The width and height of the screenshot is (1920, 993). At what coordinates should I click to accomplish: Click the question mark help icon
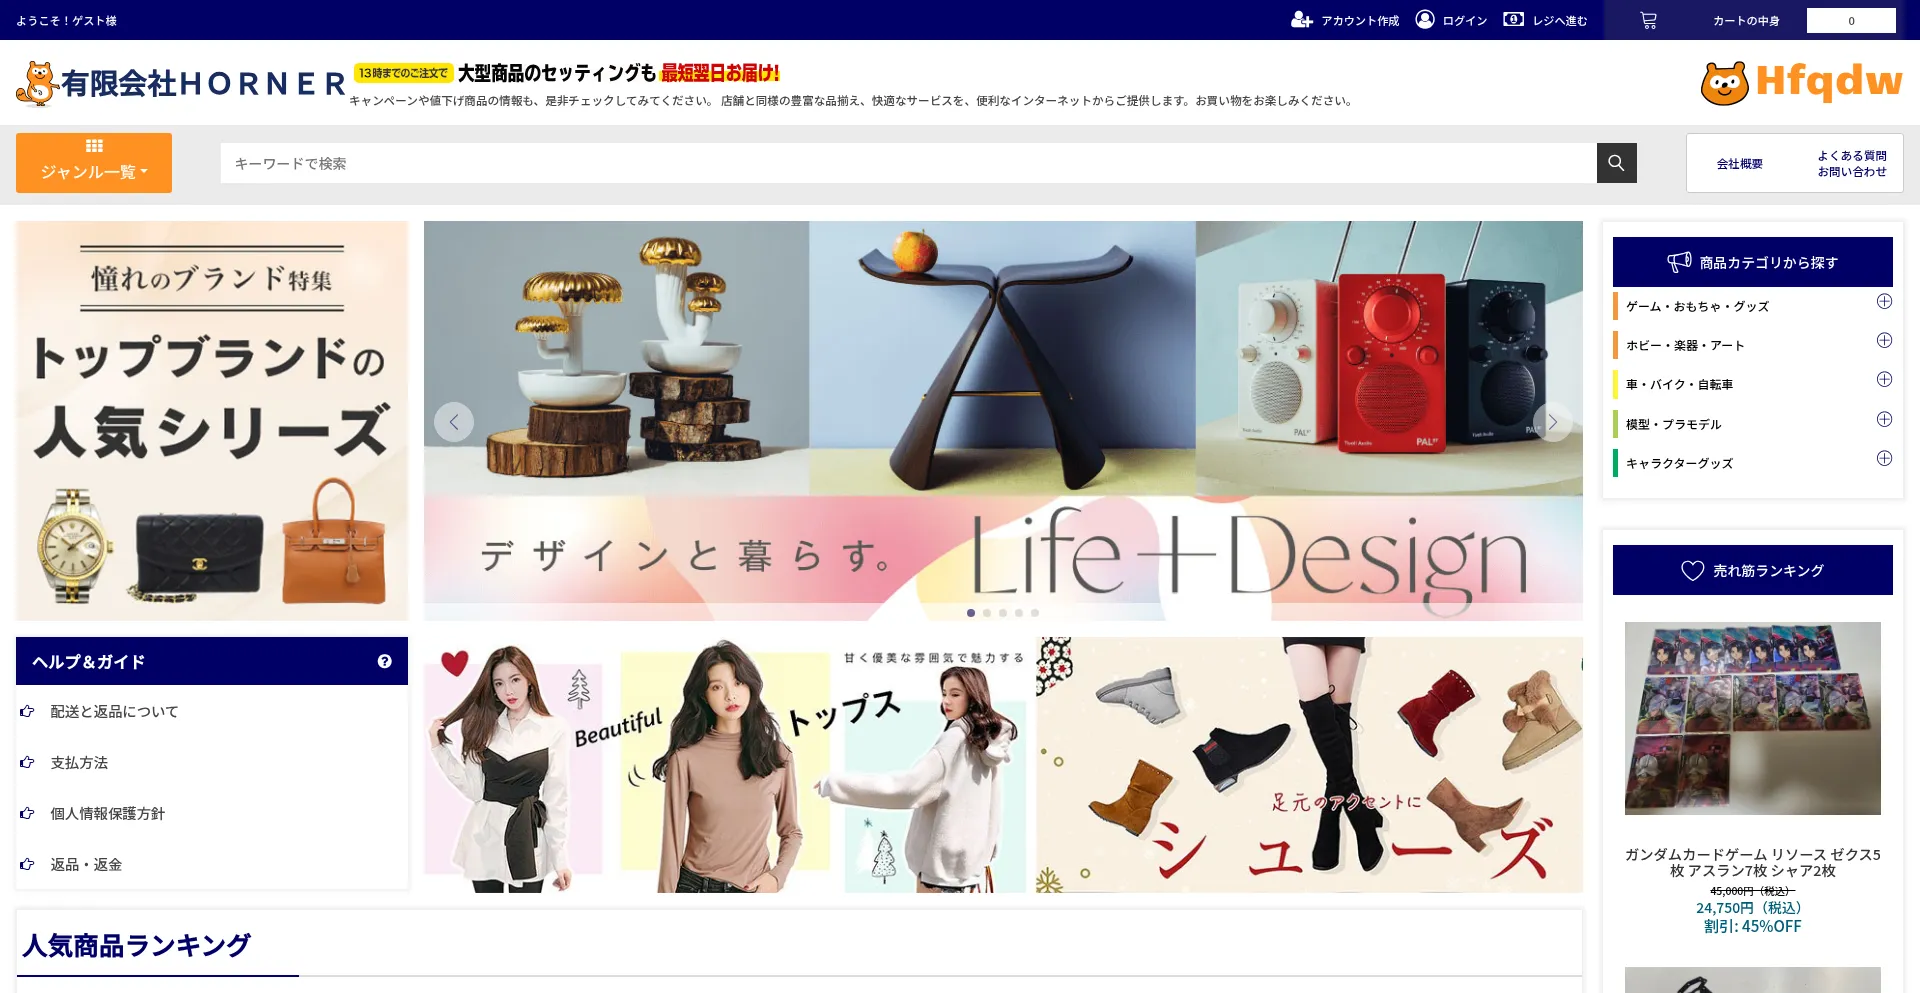pyautogui.click(x=384, y=661)
